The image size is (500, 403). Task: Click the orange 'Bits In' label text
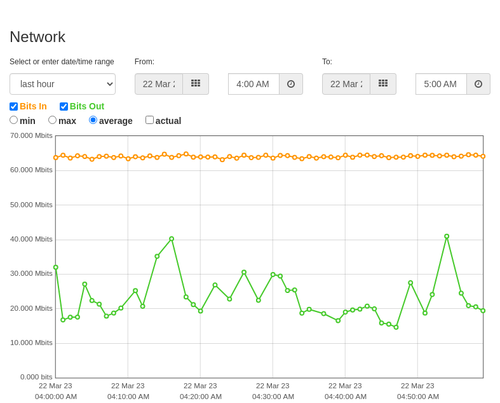33,106
